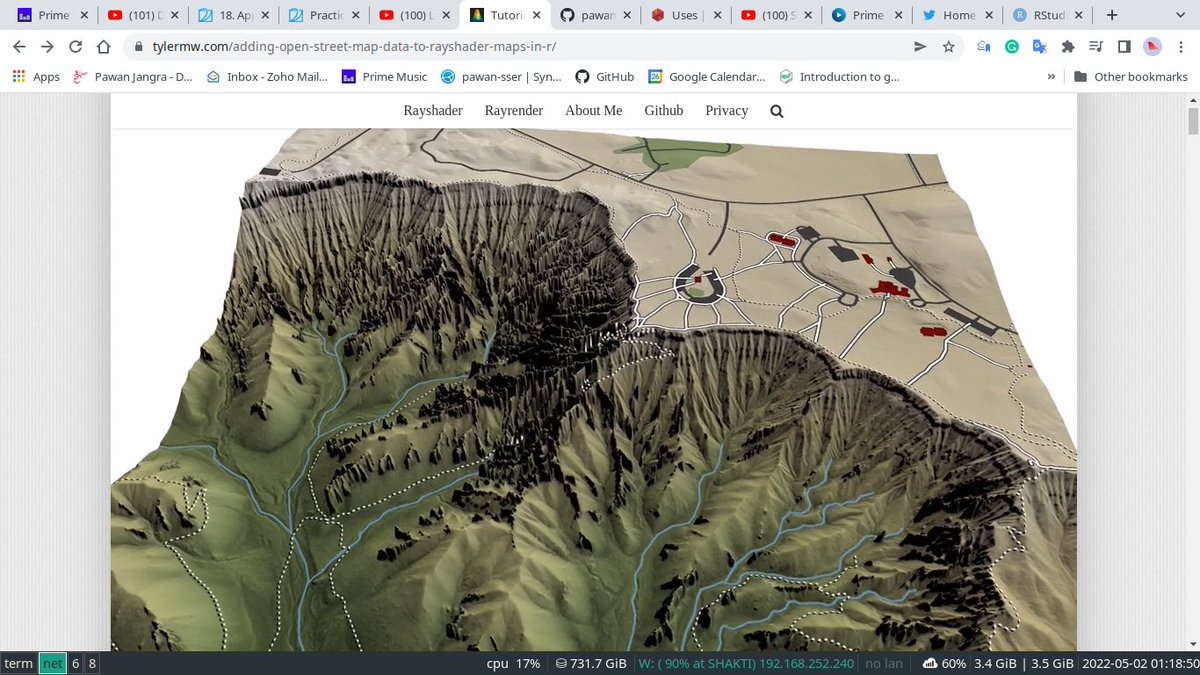Open the About Me page
The height and width of the screenshot is (675, 1200).
[x=594, y=111]
